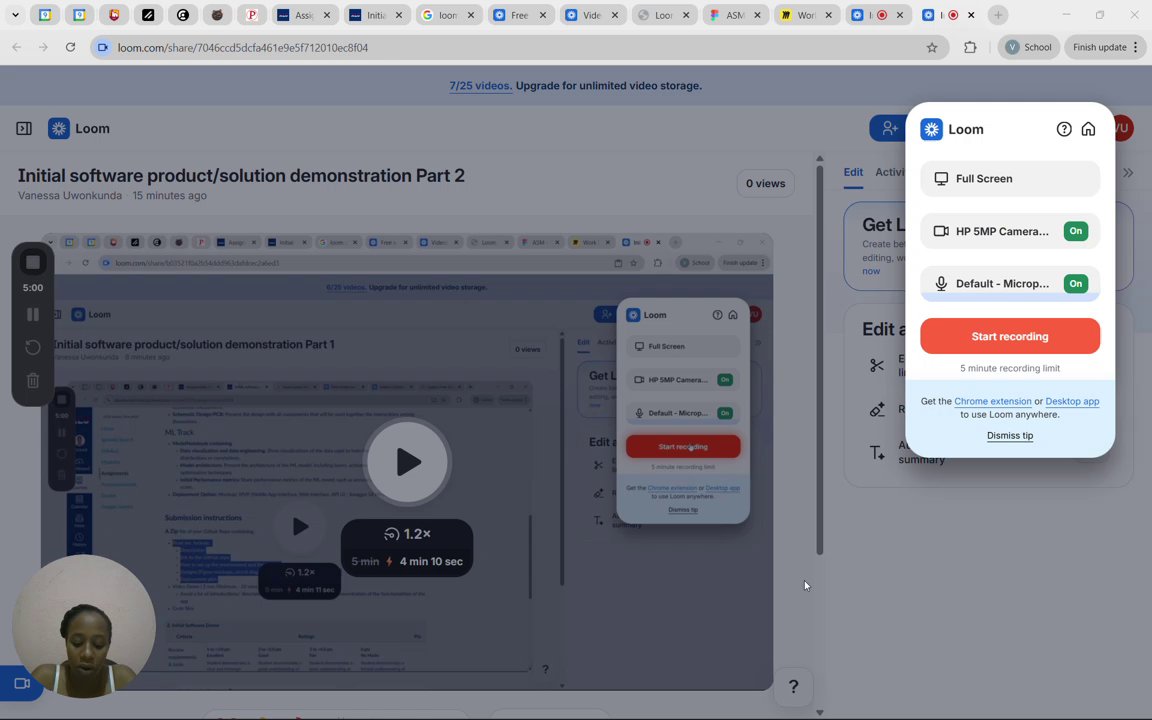Turn off the HP 5MP Camera On toggle
Screen dimensions: 1152x720
coord(1076,231)
